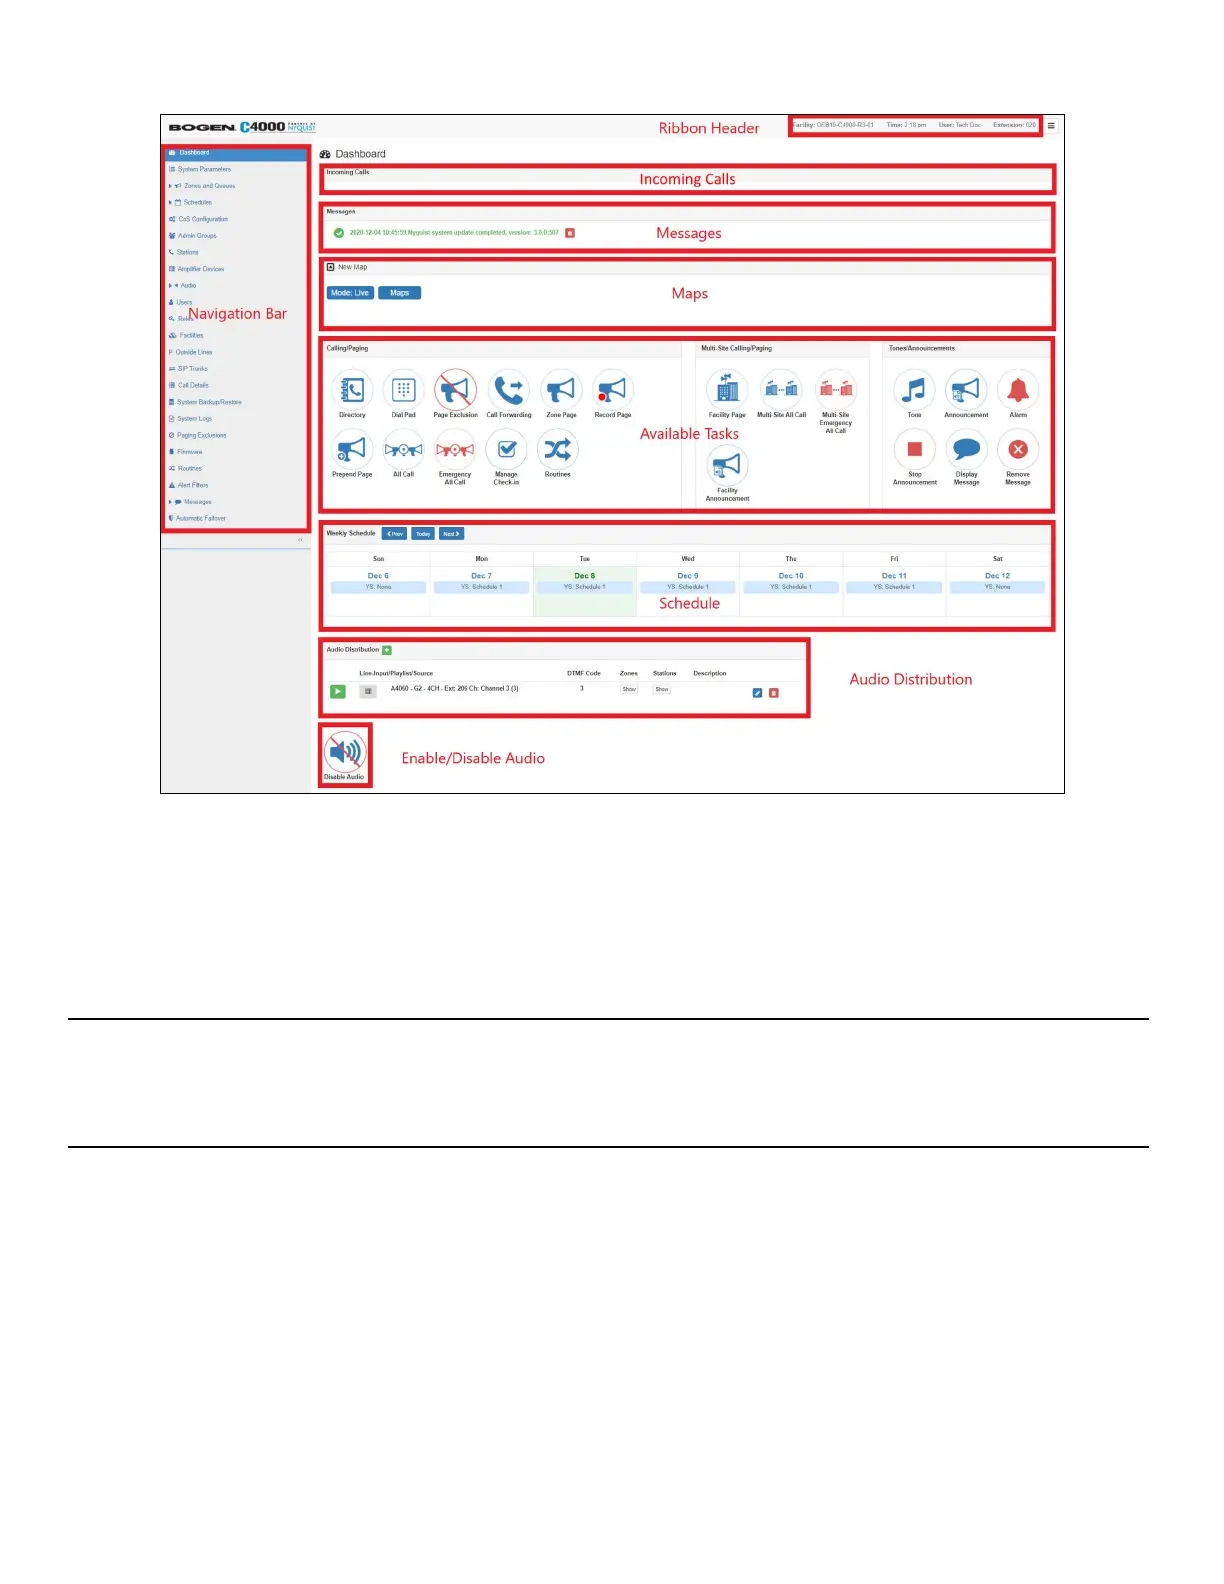Viewport: 1224px width, 1584px height.
Task: Add a new Audio Distribution entry
Action: pos(387,650)
